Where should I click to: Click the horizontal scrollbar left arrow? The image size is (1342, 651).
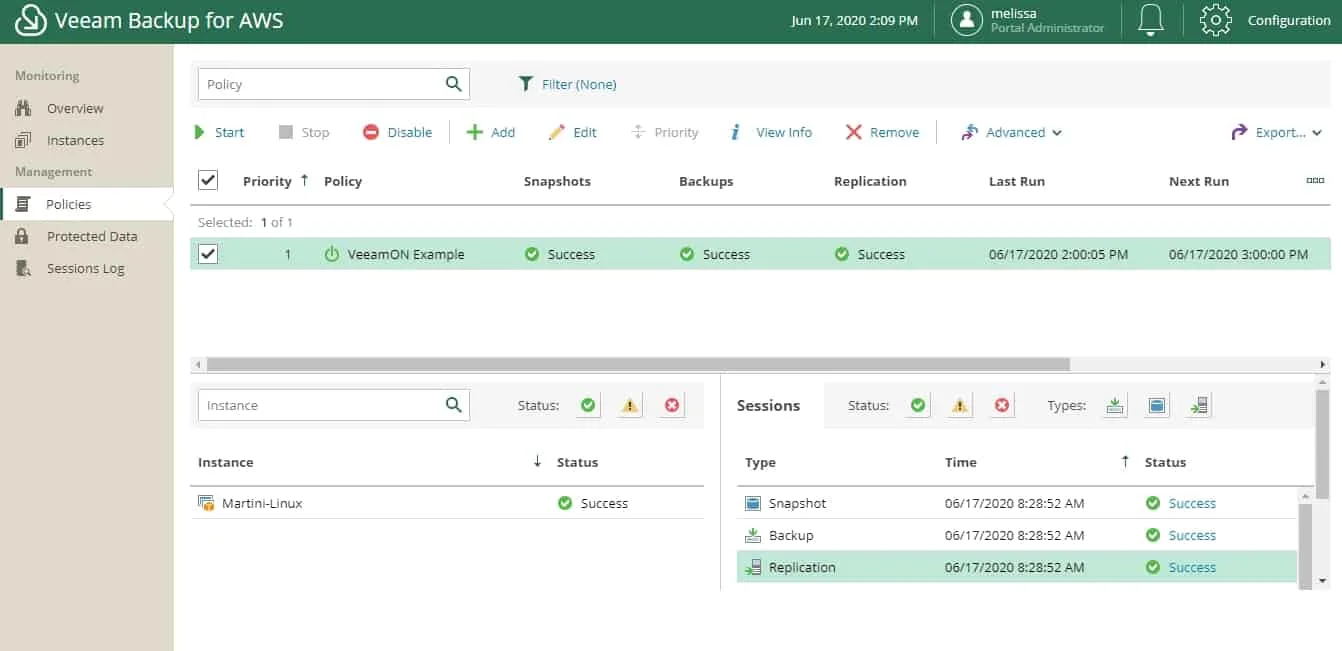[x=197, y=365]
